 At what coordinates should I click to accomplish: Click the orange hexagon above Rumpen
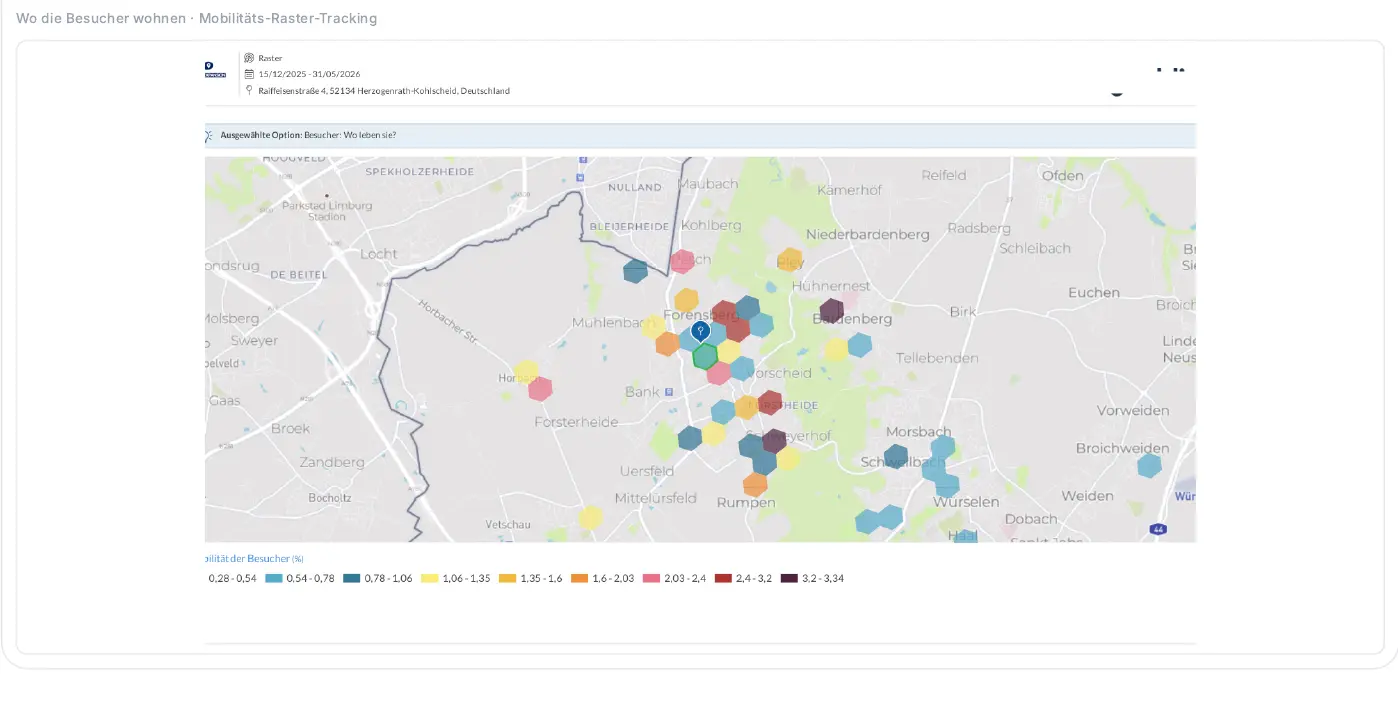click(x=755, y=485)
